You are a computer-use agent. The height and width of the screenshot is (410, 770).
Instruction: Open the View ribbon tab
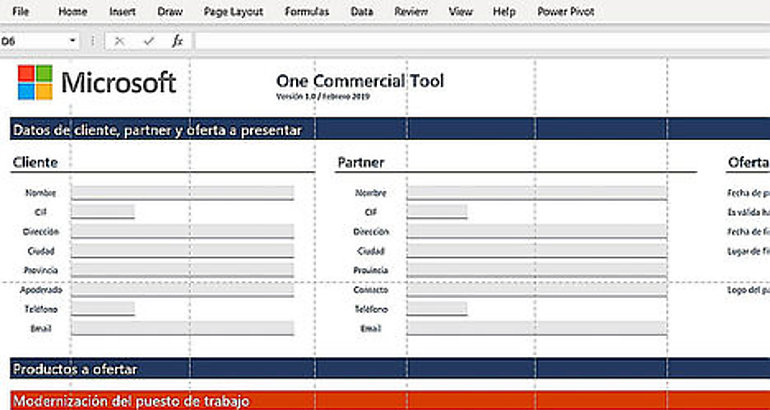(461, 11)
